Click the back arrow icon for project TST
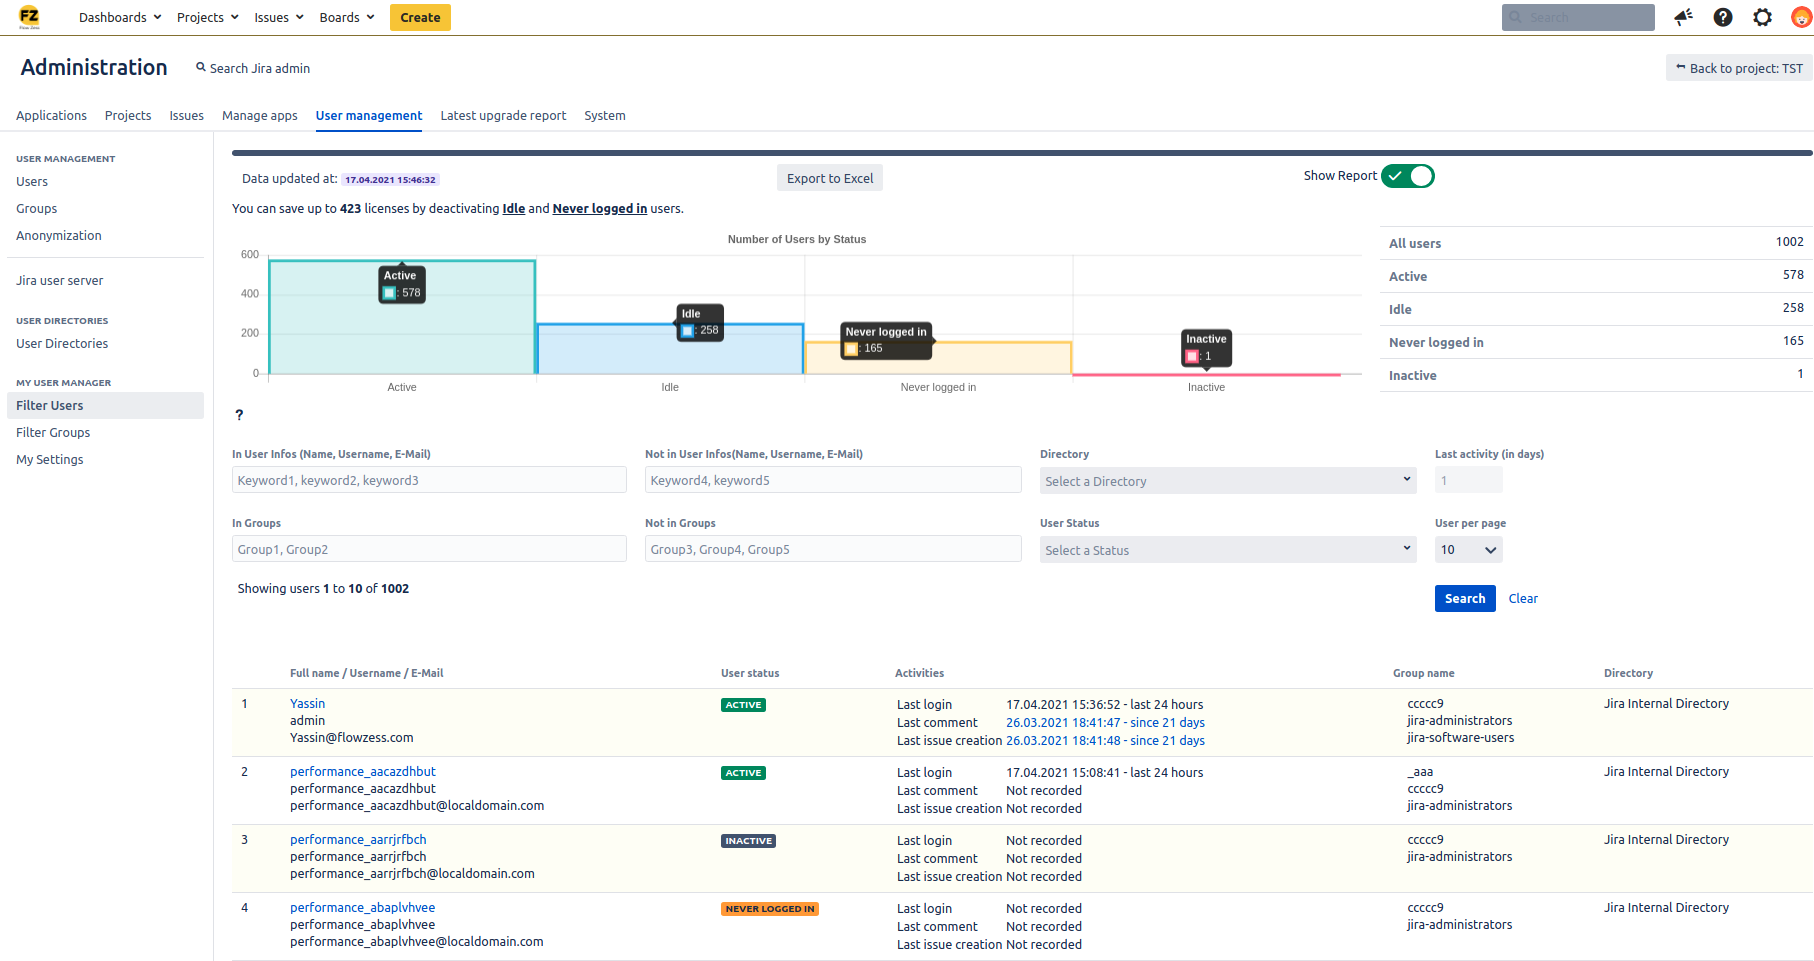Image resolution: width=1814 pixels, height=961 pixels. click(x=1681, y=68)
